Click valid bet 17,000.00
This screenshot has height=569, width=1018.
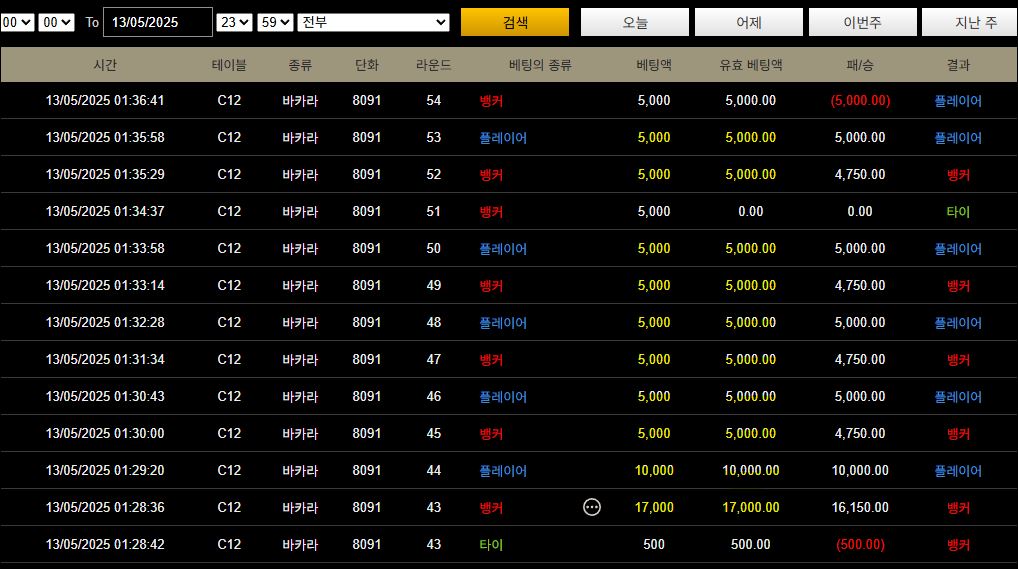pyautogui.click(x=751, y=507)
